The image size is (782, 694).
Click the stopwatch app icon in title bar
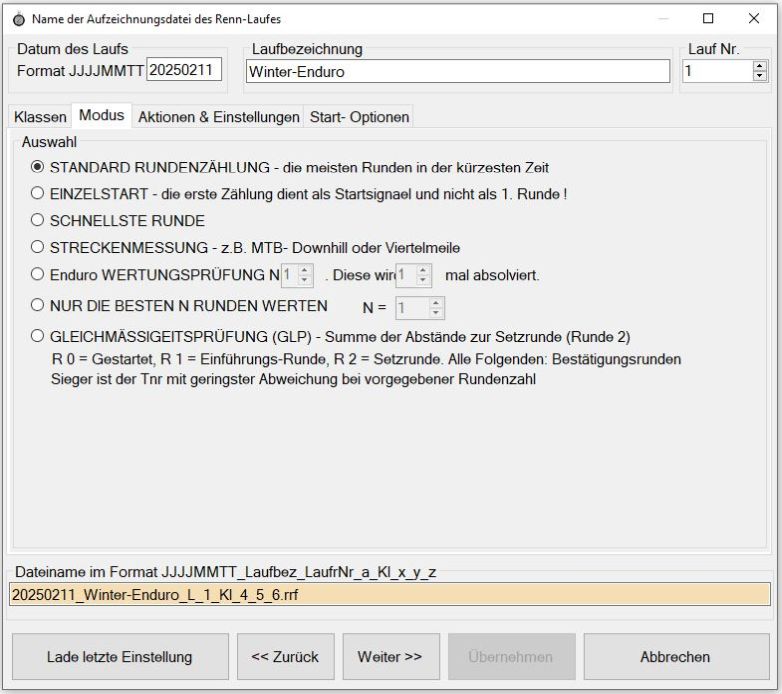[19, 19]
